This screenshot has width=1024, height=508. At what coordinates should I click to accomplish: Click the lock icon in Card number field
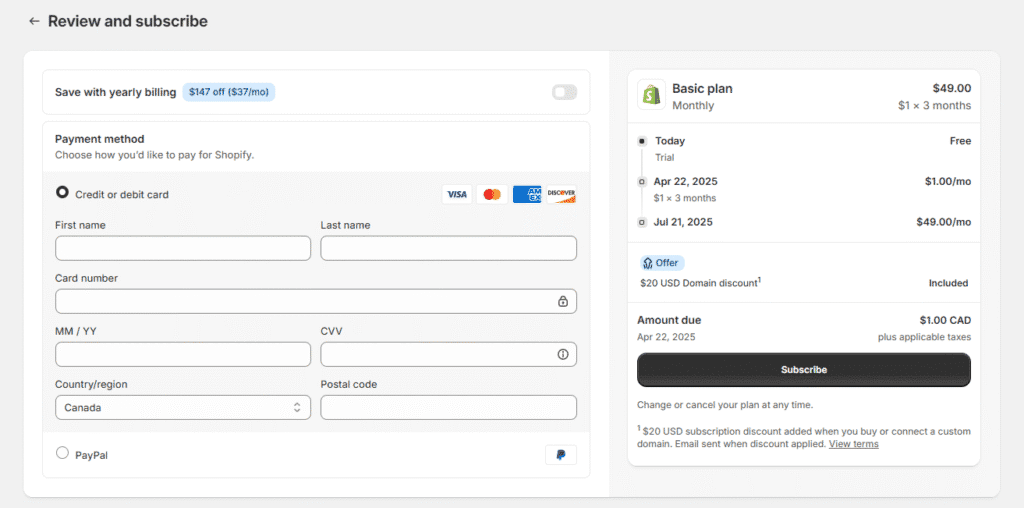coord(563,302)
